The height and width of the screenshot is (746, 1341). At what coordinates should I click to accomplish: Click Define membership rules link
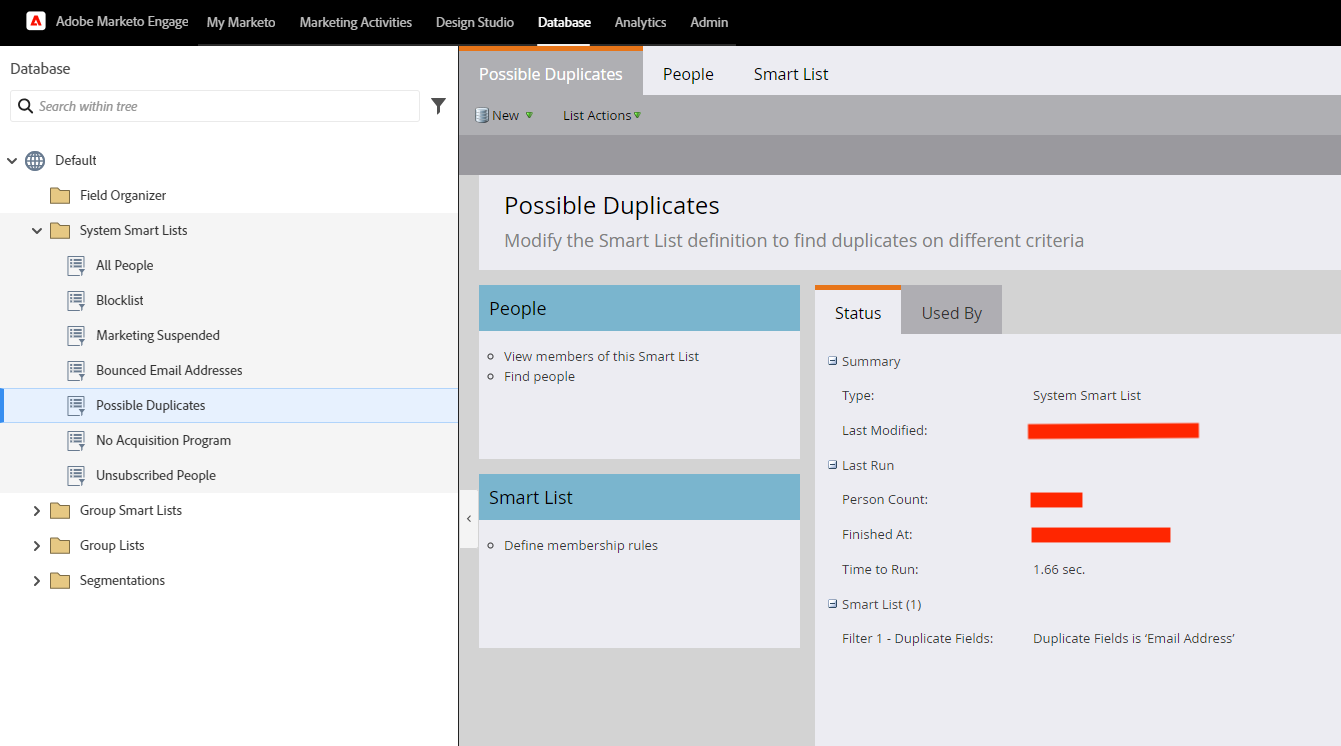(581, 545)
